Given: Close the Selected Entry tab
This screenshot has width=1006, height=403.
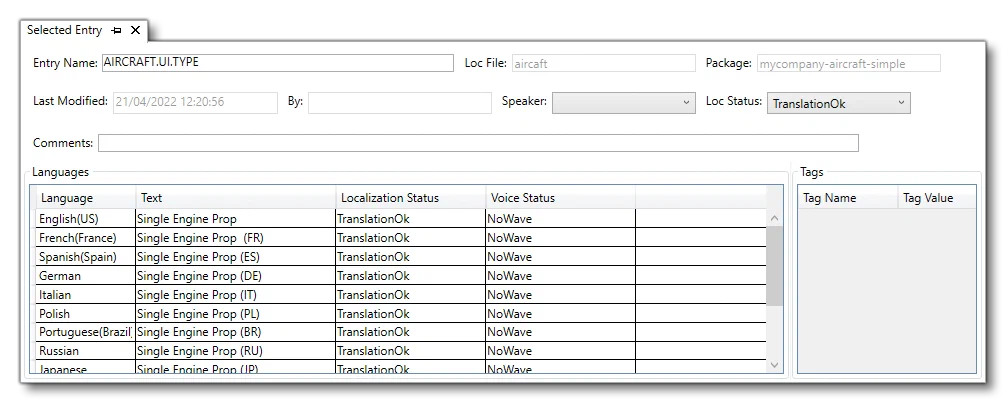Looking at the screenshot, I should tap(135, 30).
